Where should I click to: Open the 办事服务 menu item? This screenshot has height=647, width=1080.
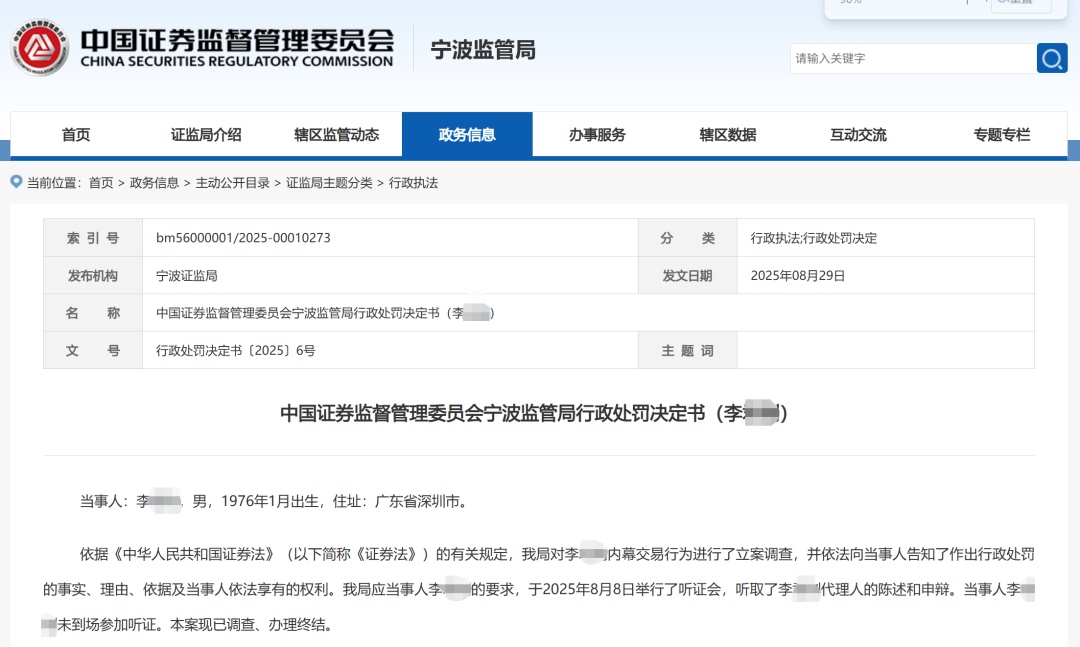tap(596, 134)
